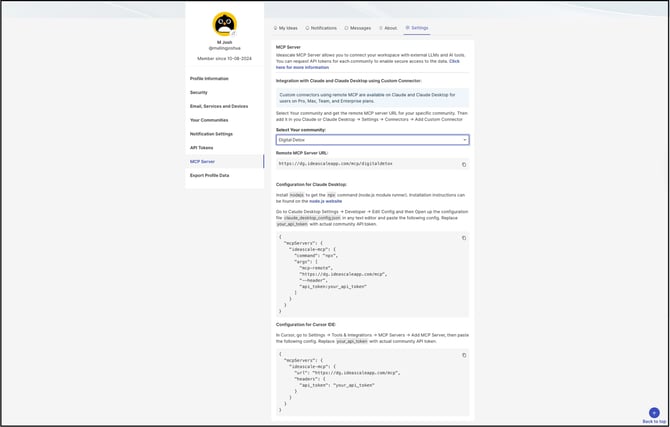Copy the Claude Desktop config code block

click(x=464, y=238)
